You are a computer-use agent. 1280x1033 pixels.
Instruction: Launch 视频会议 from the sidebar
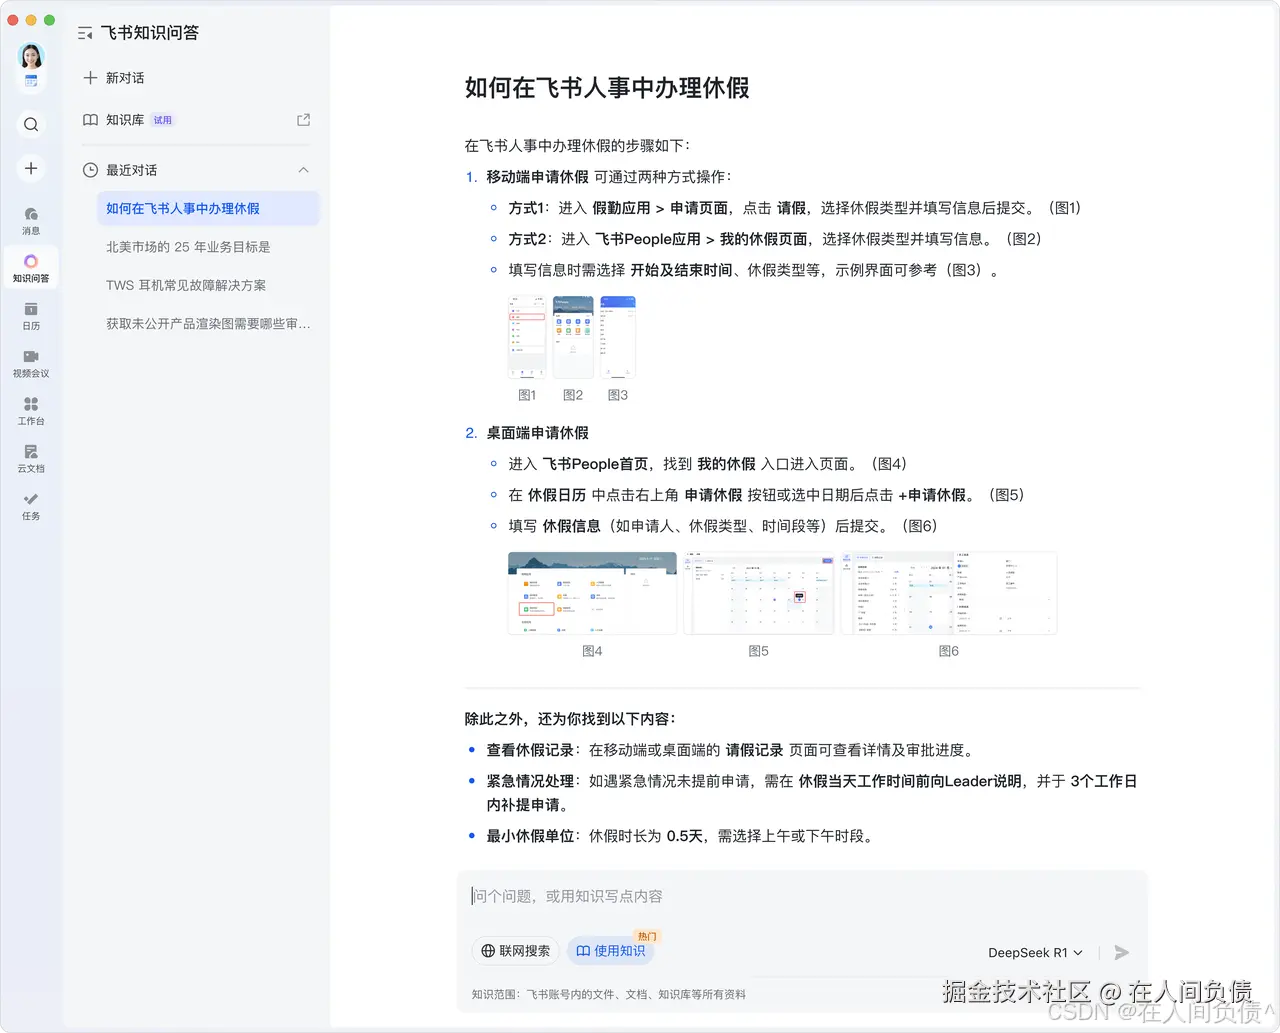(x=30, y=363)
